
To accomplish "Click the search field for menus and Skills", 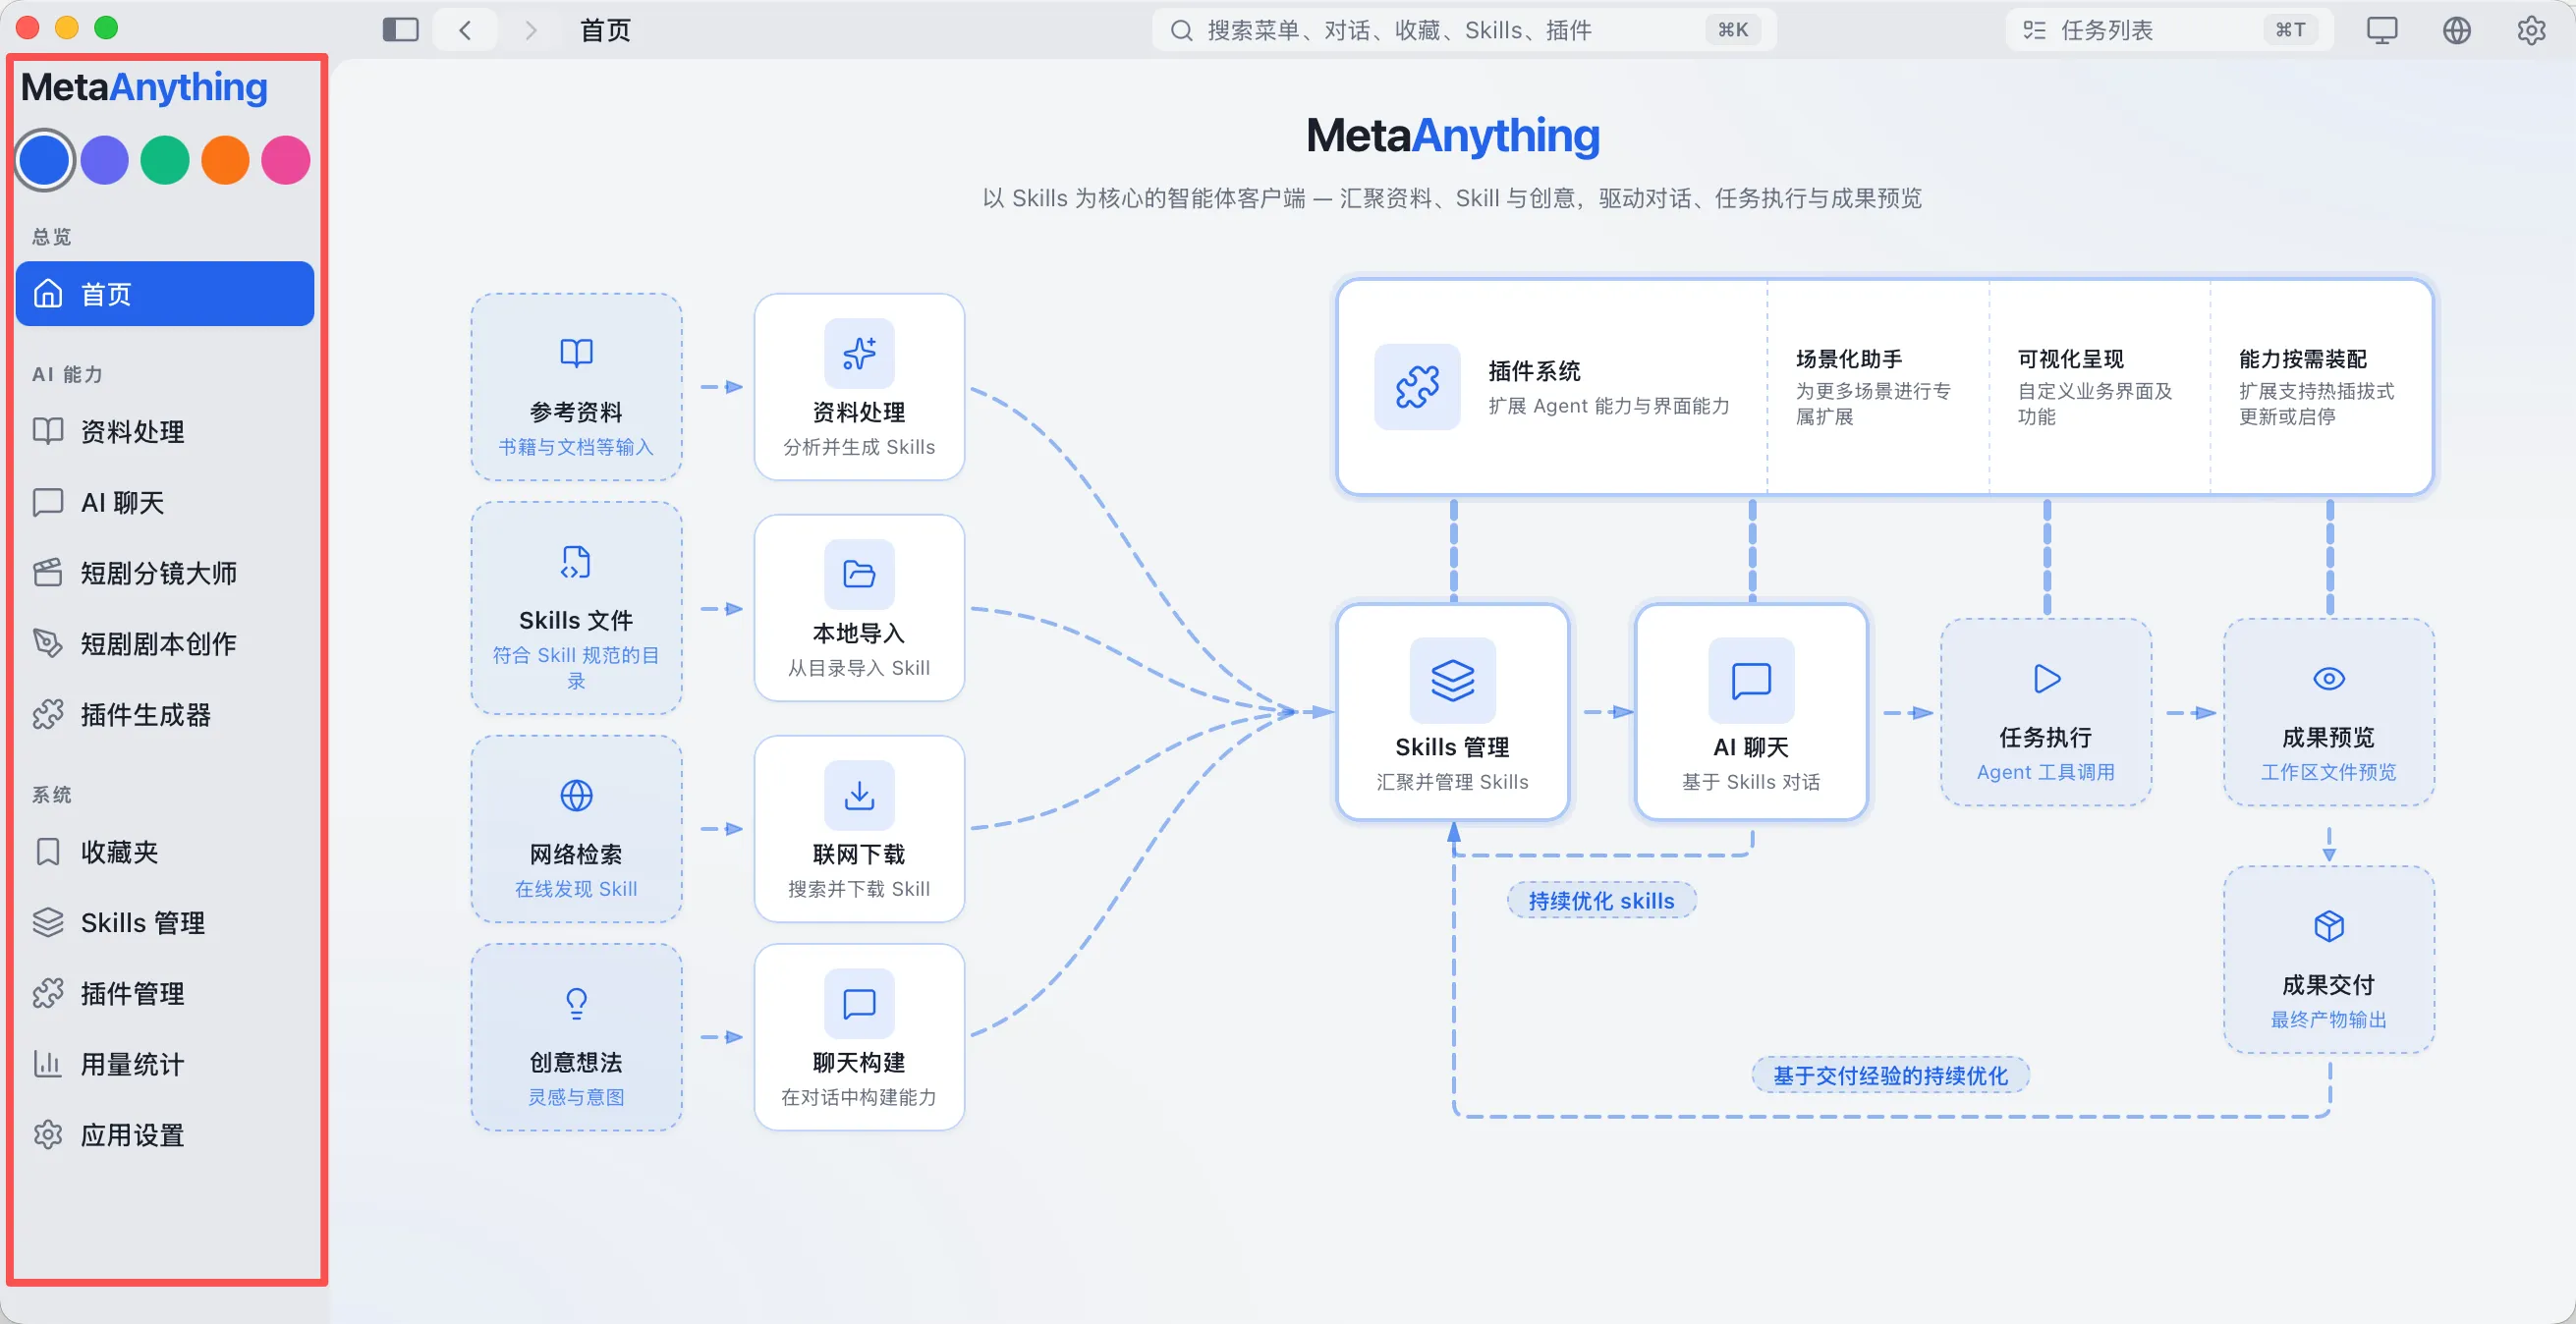I will pos(1463,30).
